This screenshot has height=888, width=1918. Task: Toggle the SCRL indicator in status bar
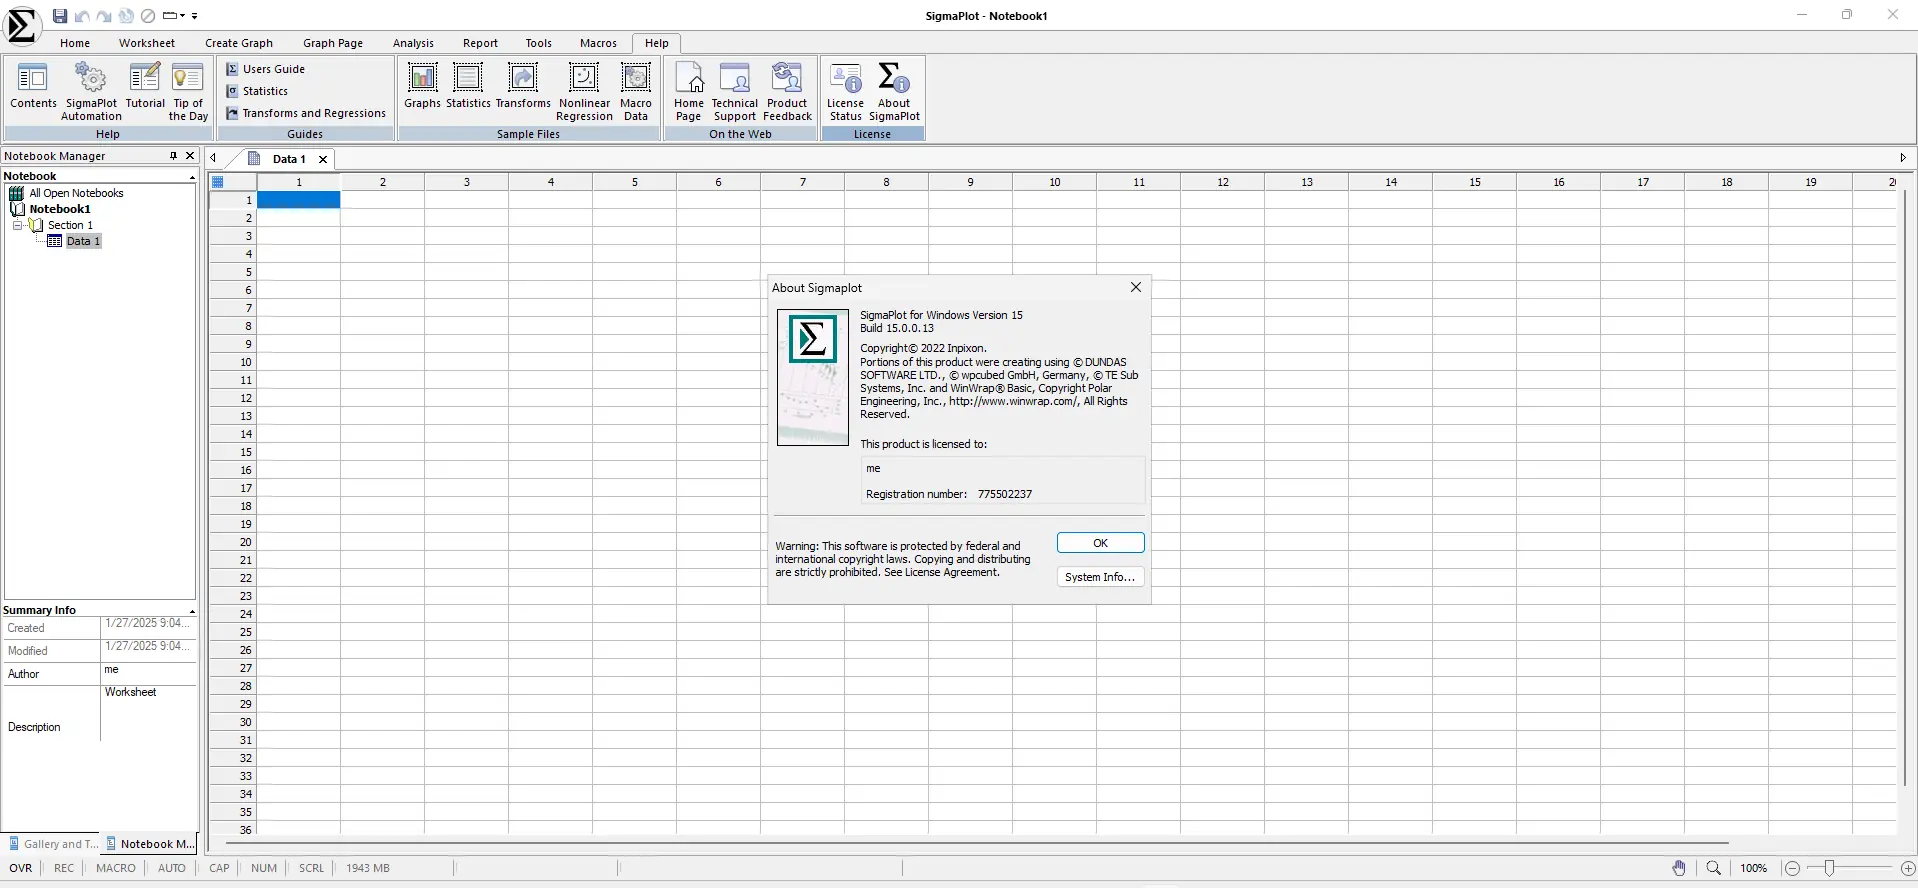pos(311,868)
